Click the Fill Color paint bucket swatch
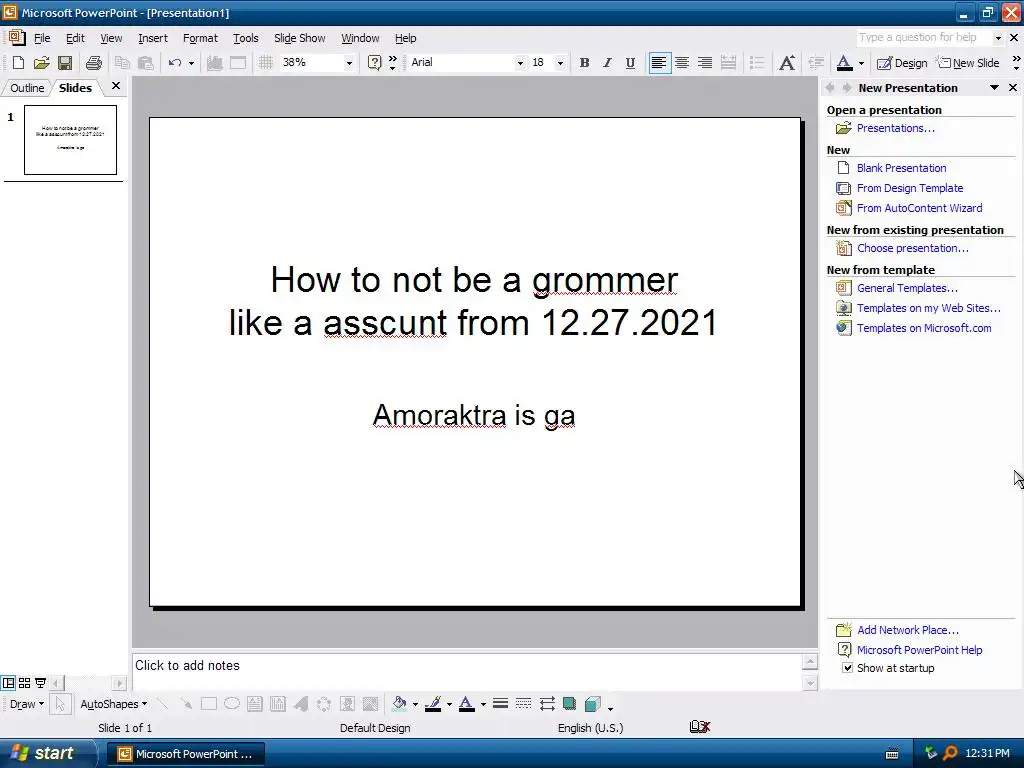Screen dimensions: 1024x768 click(399, 703)
